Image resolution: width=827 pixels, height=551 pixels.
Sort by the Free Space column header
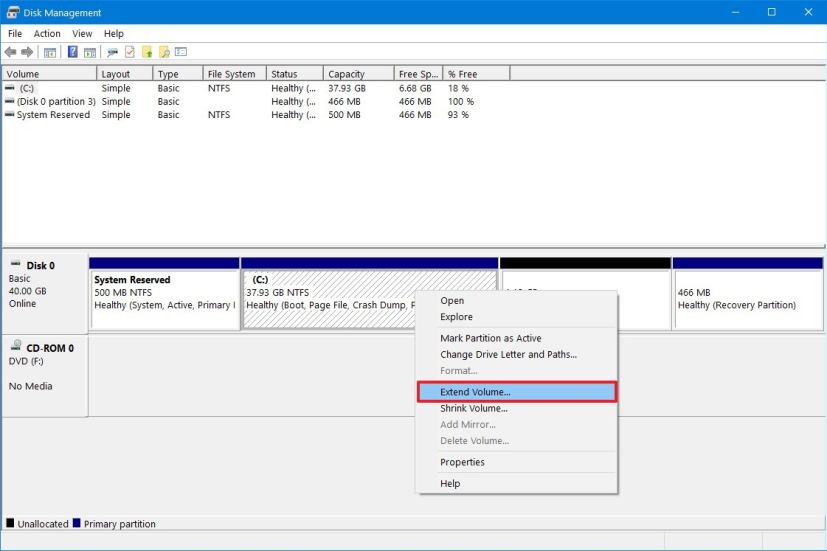tap(418, 74)
